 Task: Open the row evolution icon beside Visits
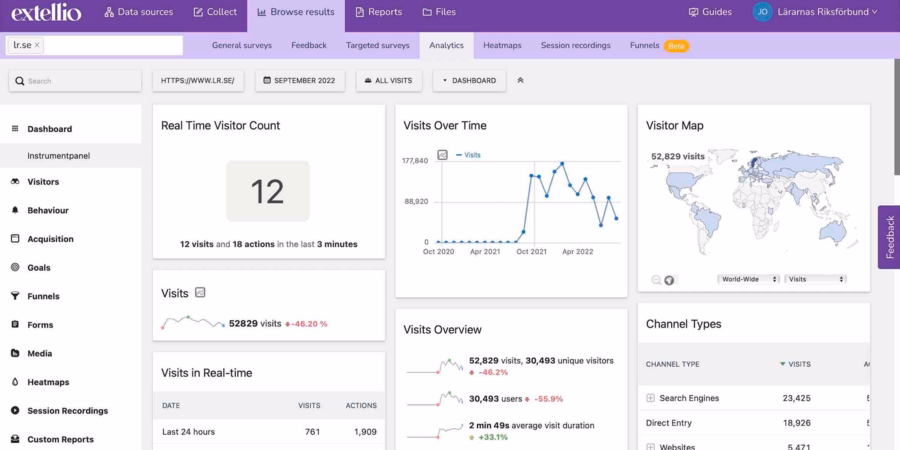pyautogui.click(x=200, y=293)
